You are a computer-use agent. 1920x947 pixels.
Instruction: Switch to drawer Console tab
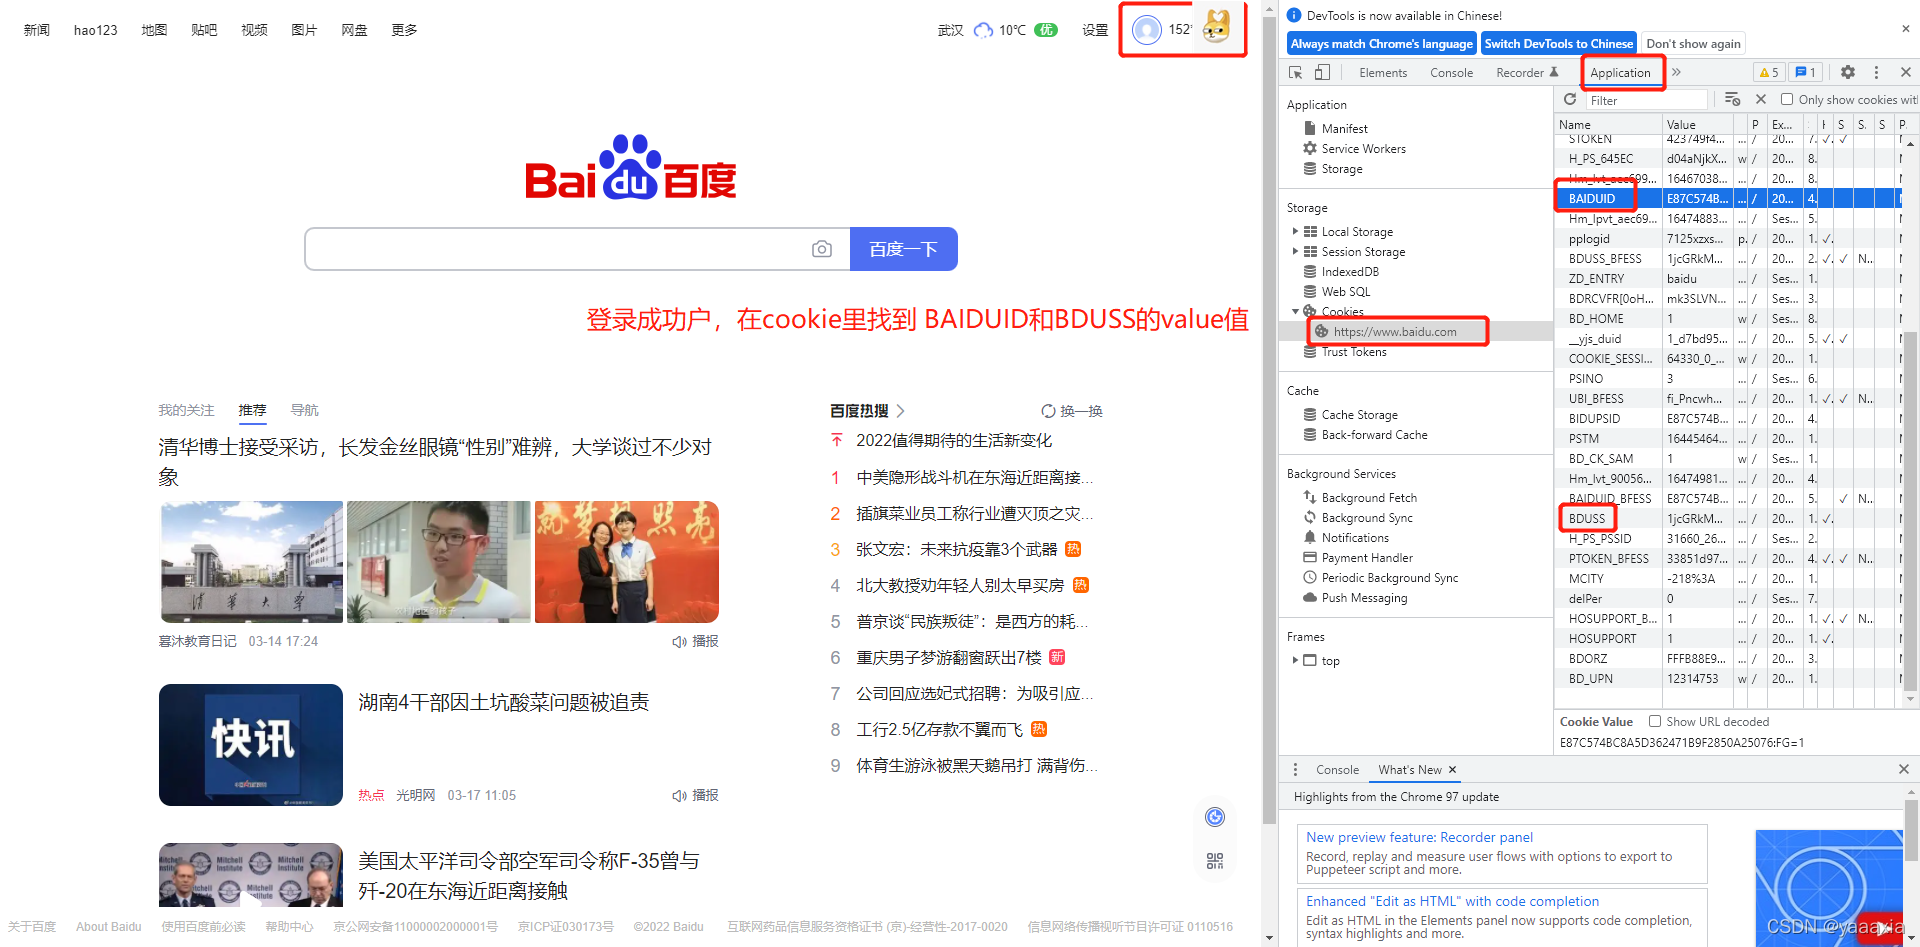pyautogui.click(x=1337, y=769)
